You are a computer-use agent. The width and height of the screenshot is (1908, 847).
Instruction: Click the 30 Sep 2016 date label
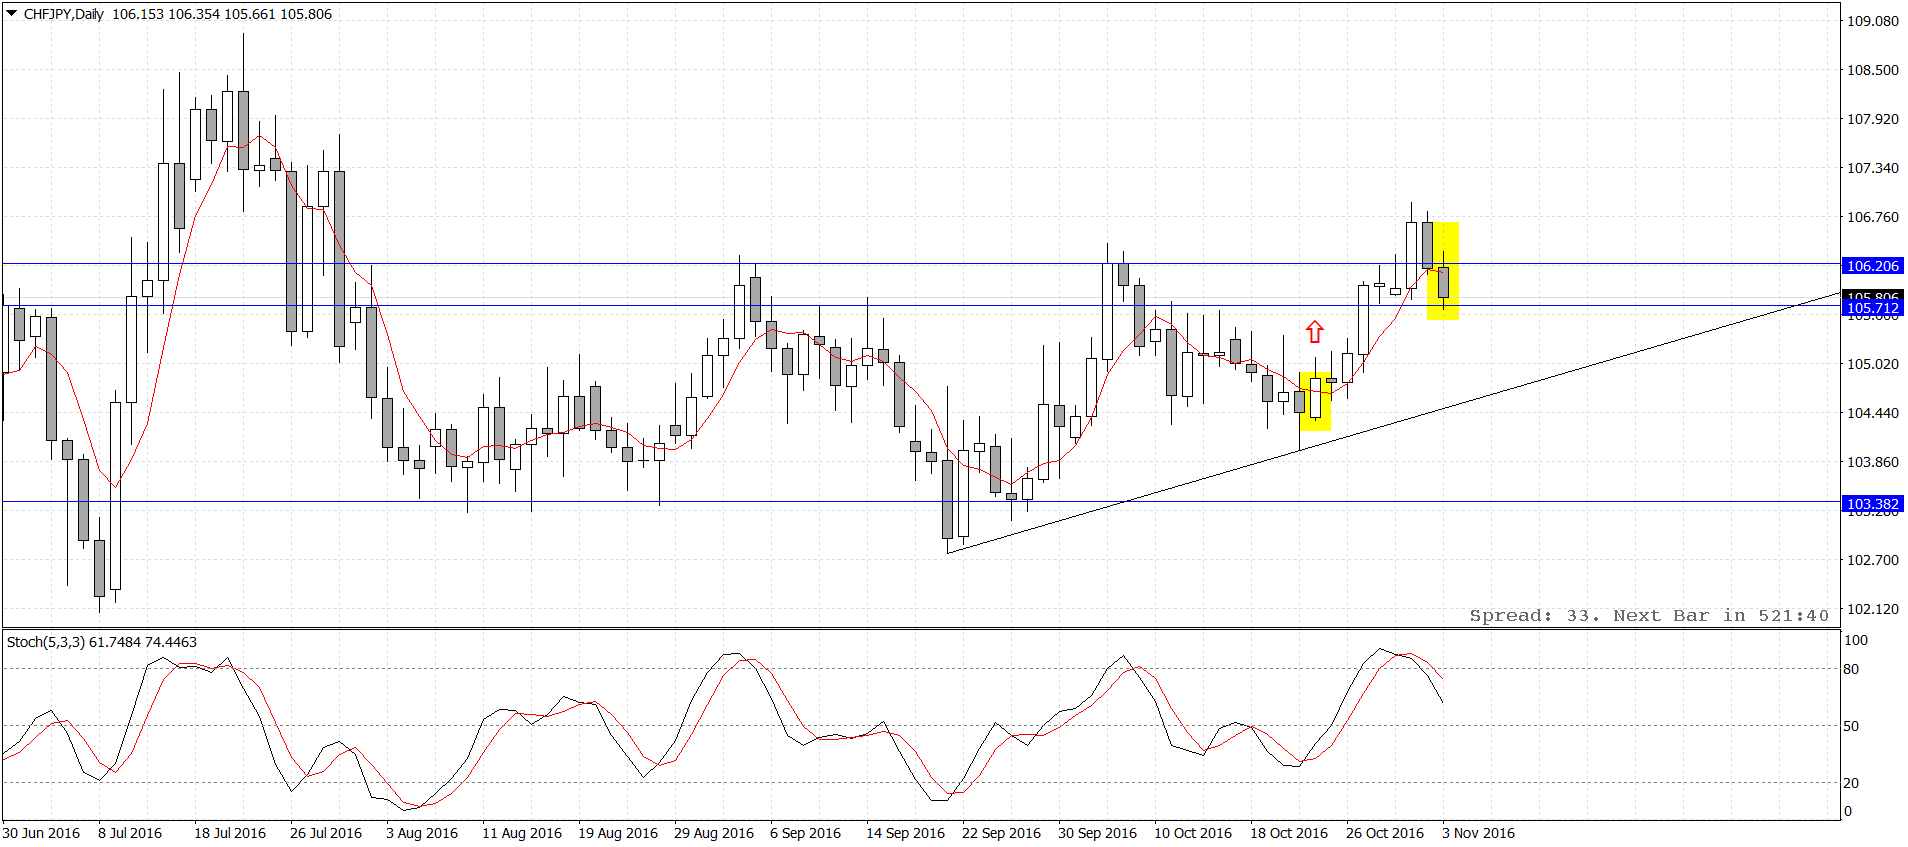[1097, 833]
